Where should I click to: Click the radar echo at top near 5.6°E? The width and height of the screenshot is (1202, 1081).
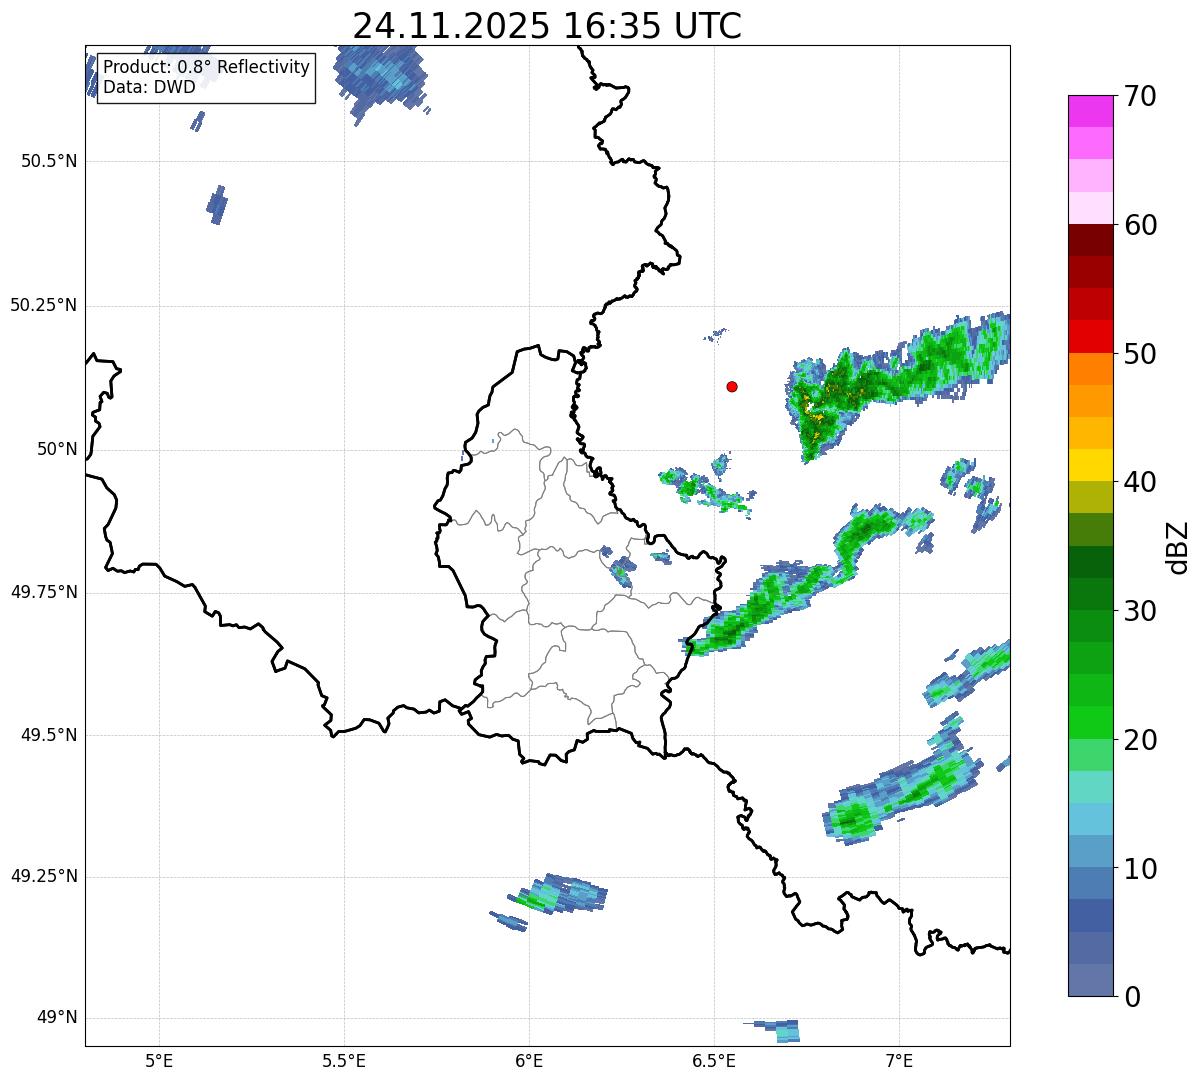380,78
